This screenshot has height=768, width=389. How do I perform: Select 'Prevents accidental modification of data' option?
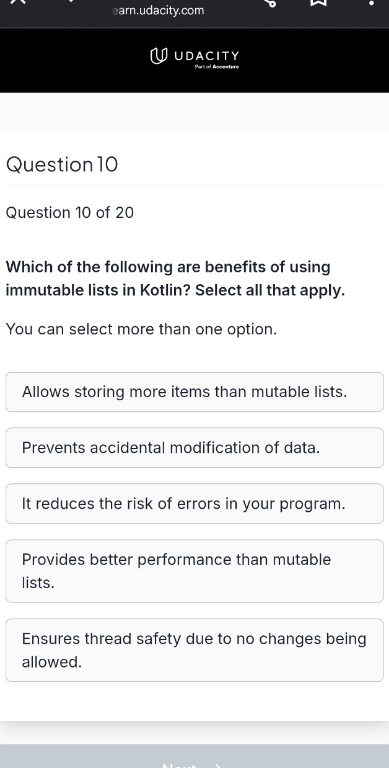(194, 448)
